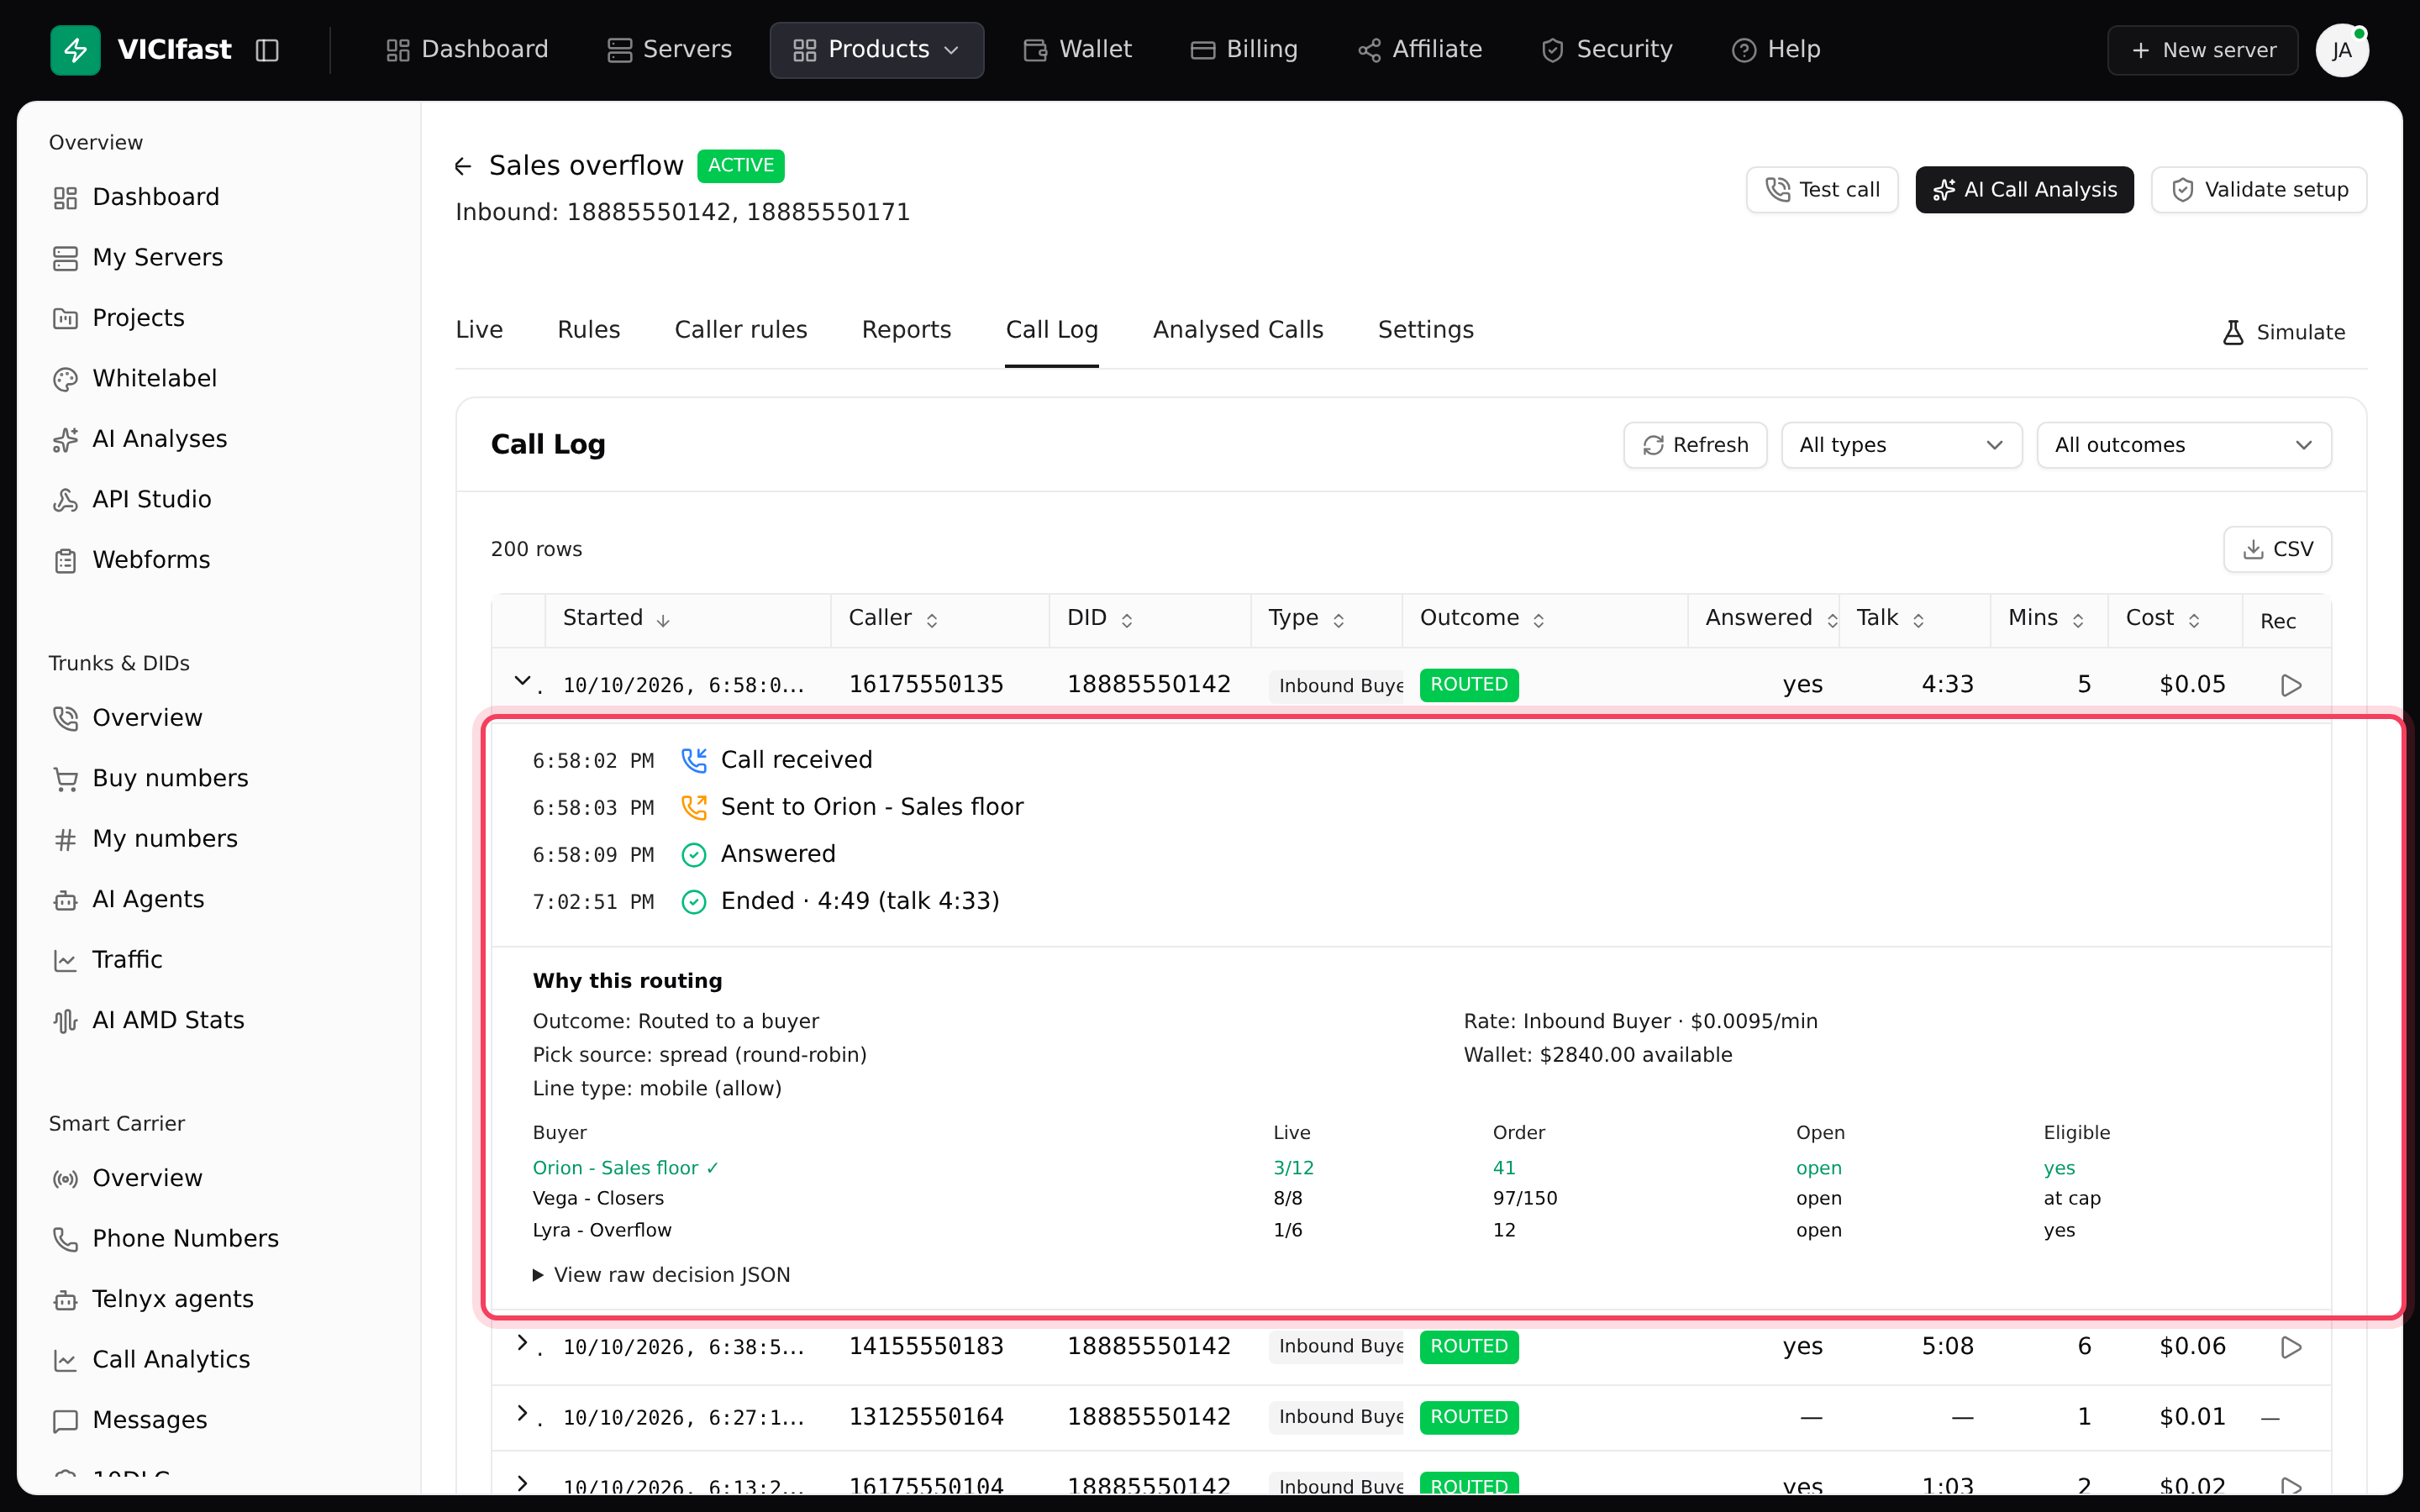Click the Refresh button
This screenshot has width=2420, height=1512.
tap(1695, 445)
